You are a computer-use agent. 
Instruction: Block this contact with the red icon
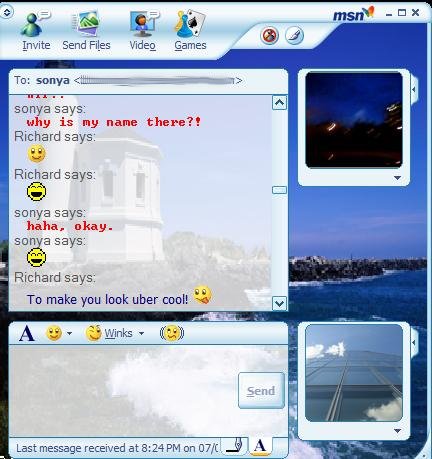(269, 36)
